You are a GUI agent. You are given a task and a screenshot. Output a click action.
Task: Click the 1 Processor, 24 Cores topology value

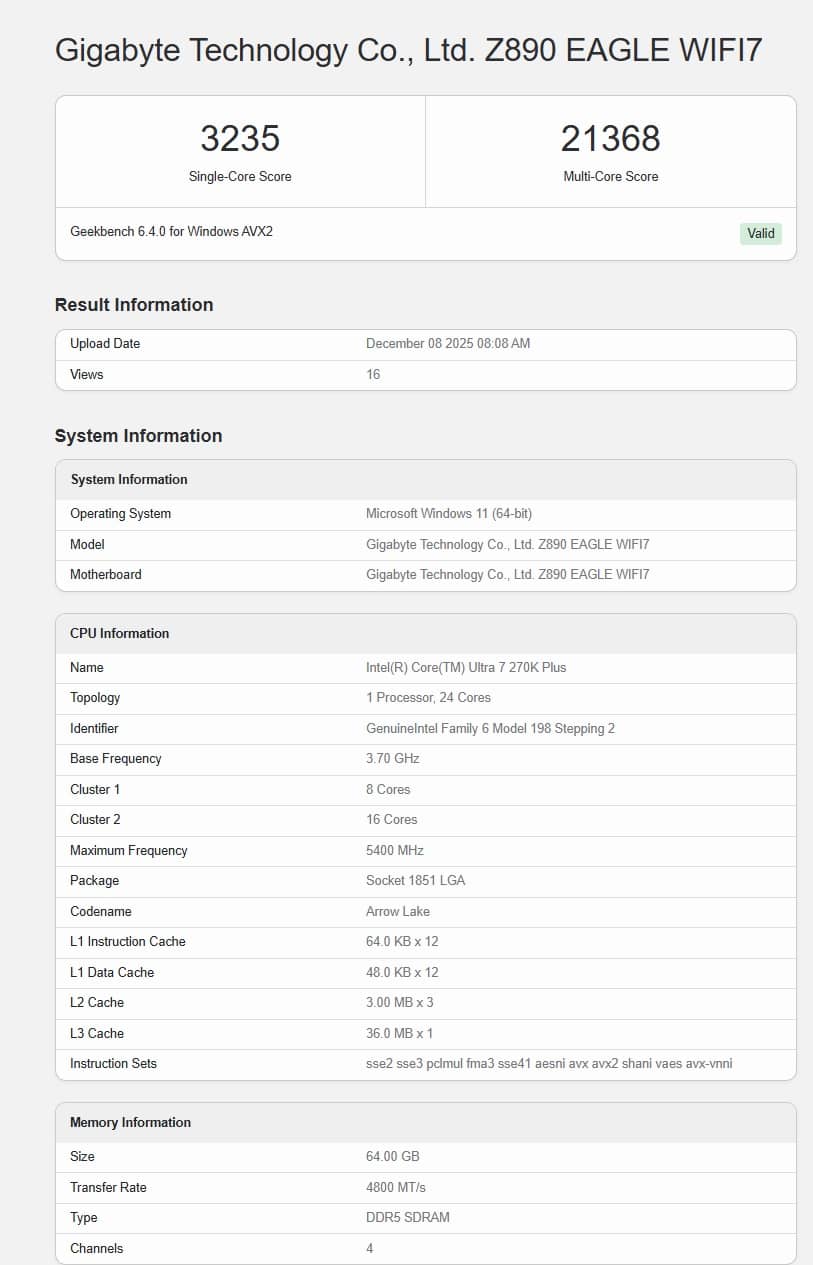click(x=428, y=697)
